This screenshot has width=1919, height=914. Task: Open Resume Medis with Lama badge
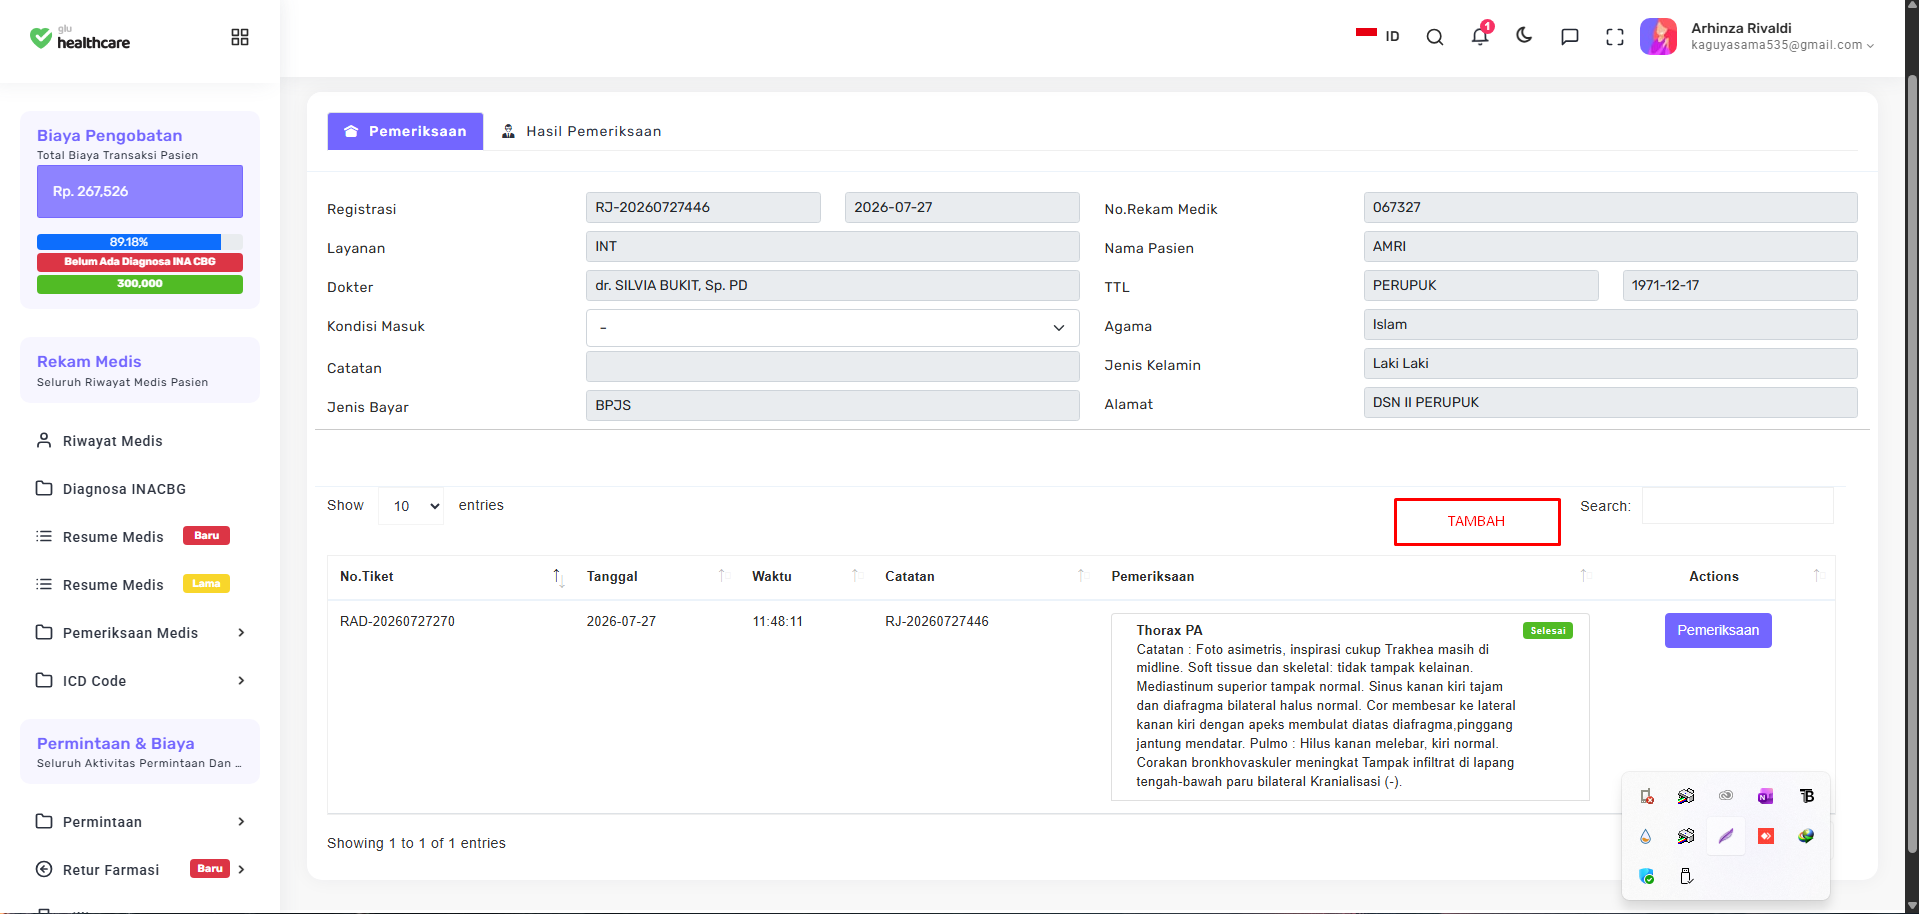pyautogui.click(x=132, y=585)
